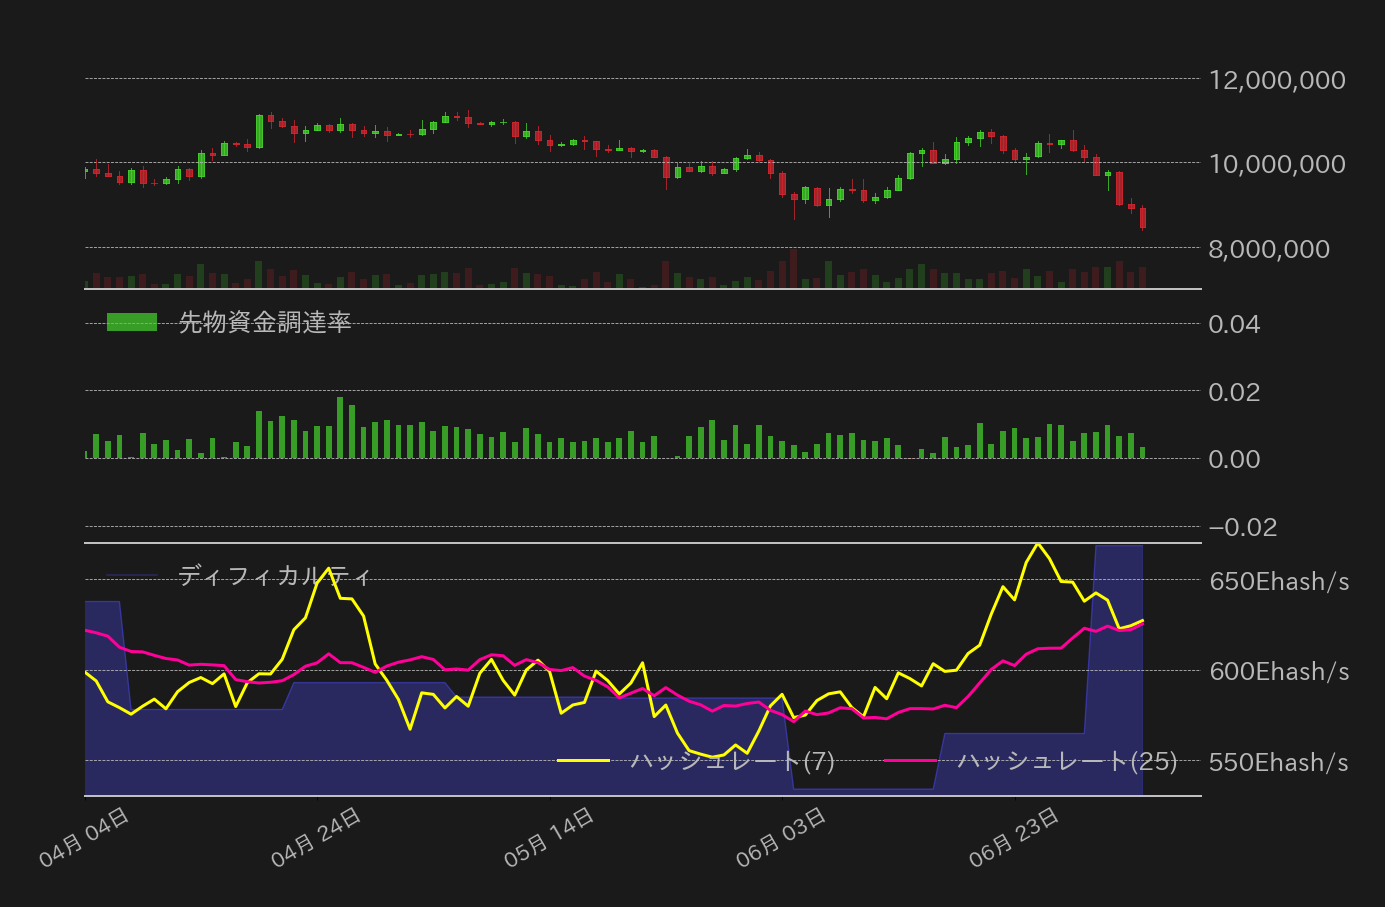Select the 05月 14日 date label
This screenshot has width=1385, height=907.
click(x=549, y=838)
